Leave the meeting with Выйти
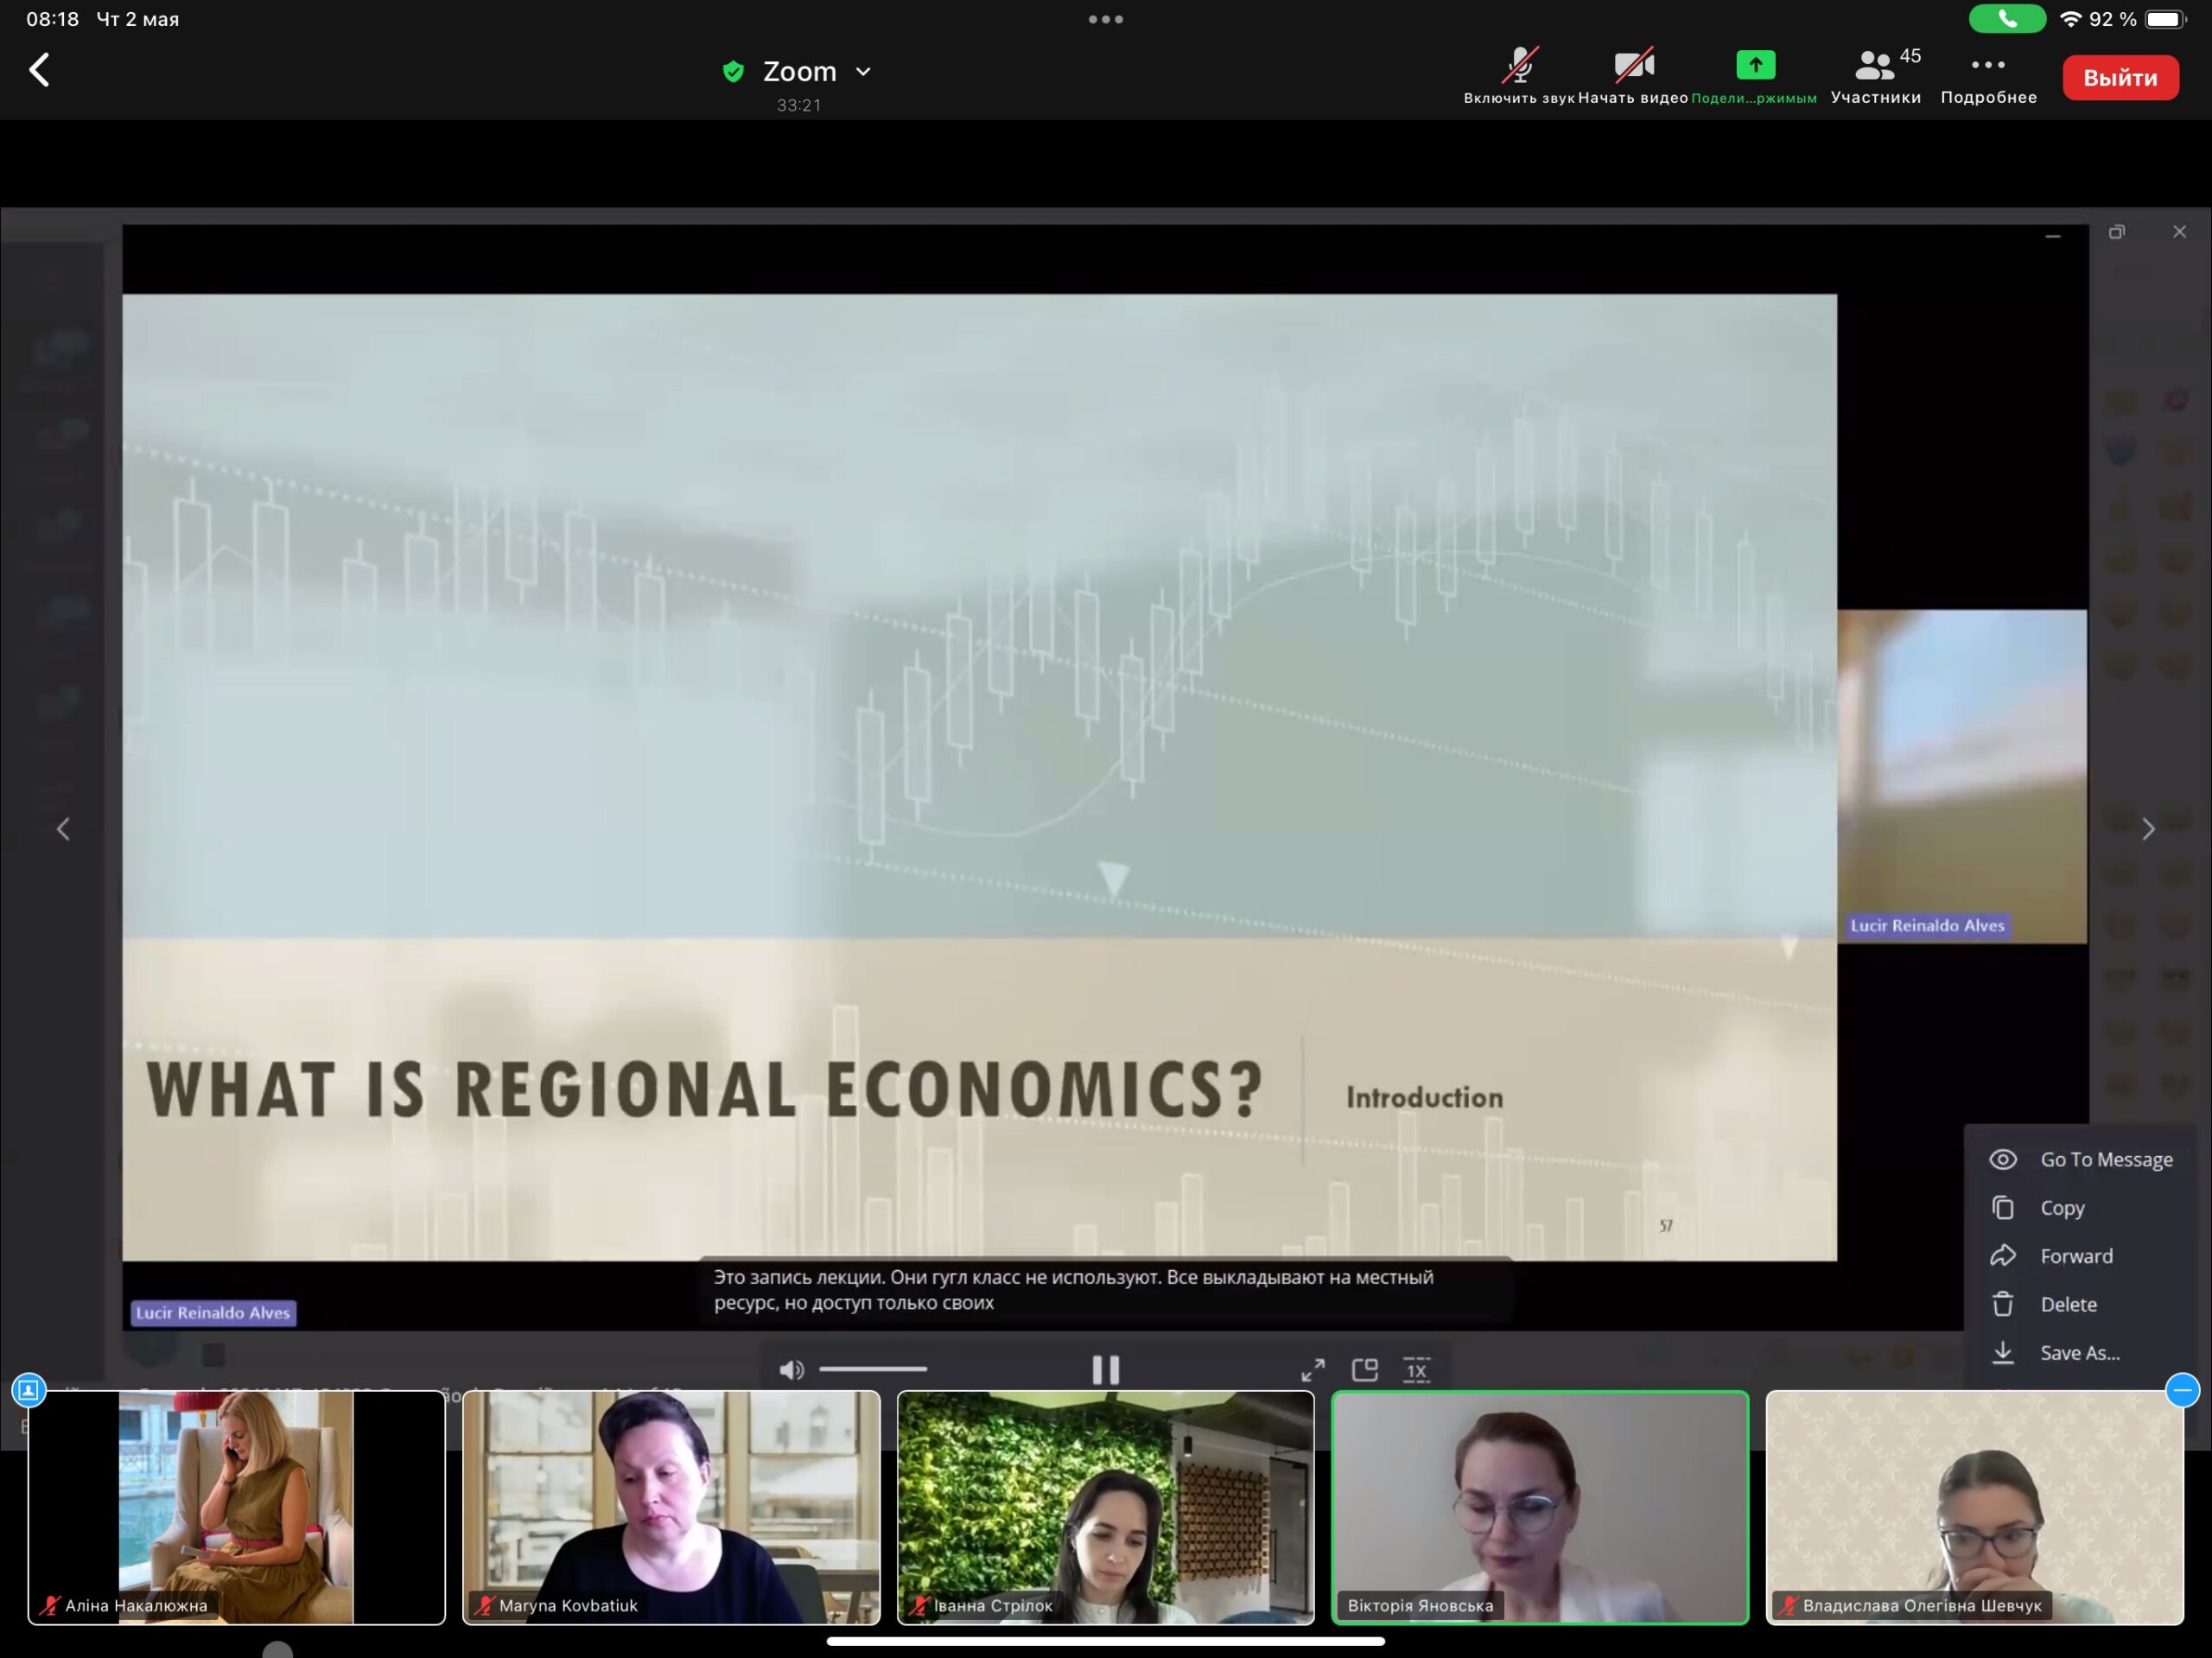2212x1658 pixels. 2120,77
